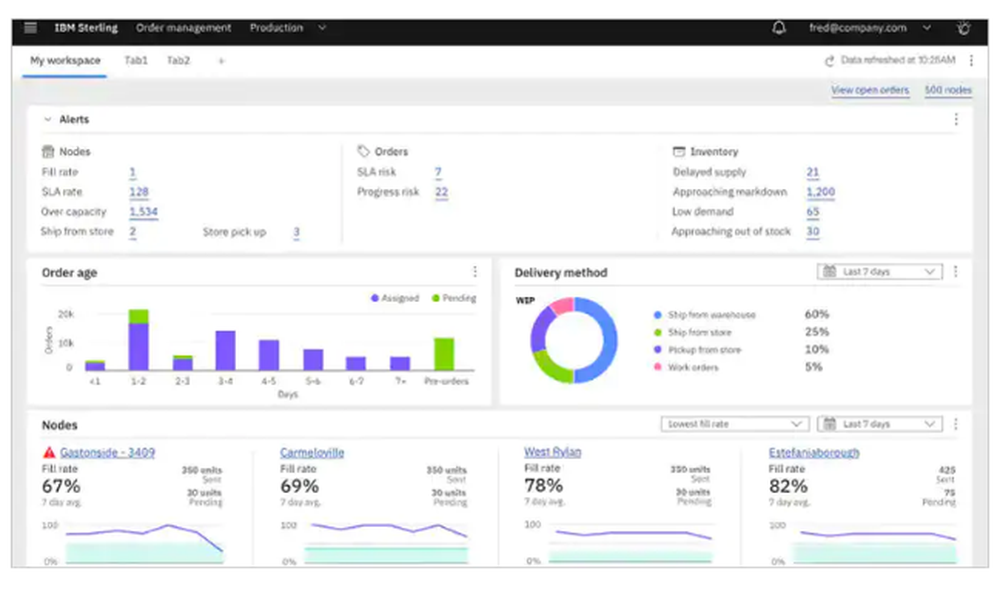
Task: Click the IBM Sterling product name
Action: click(x=86, y=28)
